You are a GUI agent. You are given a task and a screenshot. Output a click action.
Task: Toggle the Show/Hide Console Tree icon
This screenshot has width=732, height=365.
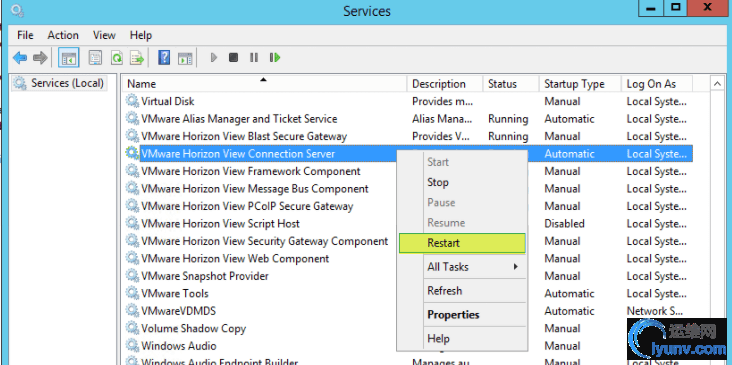pos(69,58)
